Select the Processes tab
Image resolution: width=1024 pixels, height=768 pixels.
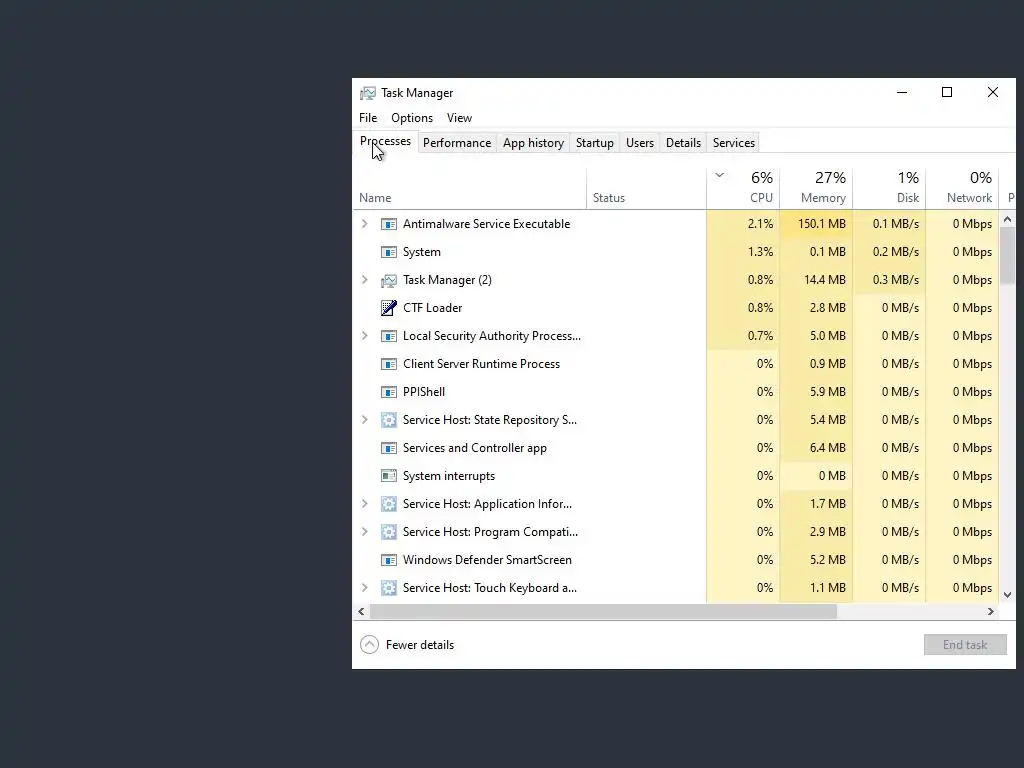[x=385, y=141]
